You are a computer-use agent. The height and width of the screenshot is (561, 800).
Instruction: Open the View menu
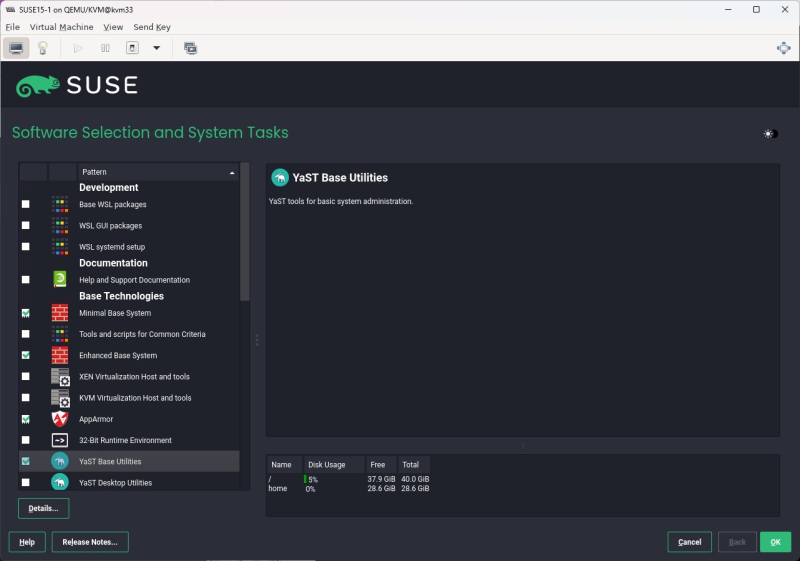[x=113, y=27]
